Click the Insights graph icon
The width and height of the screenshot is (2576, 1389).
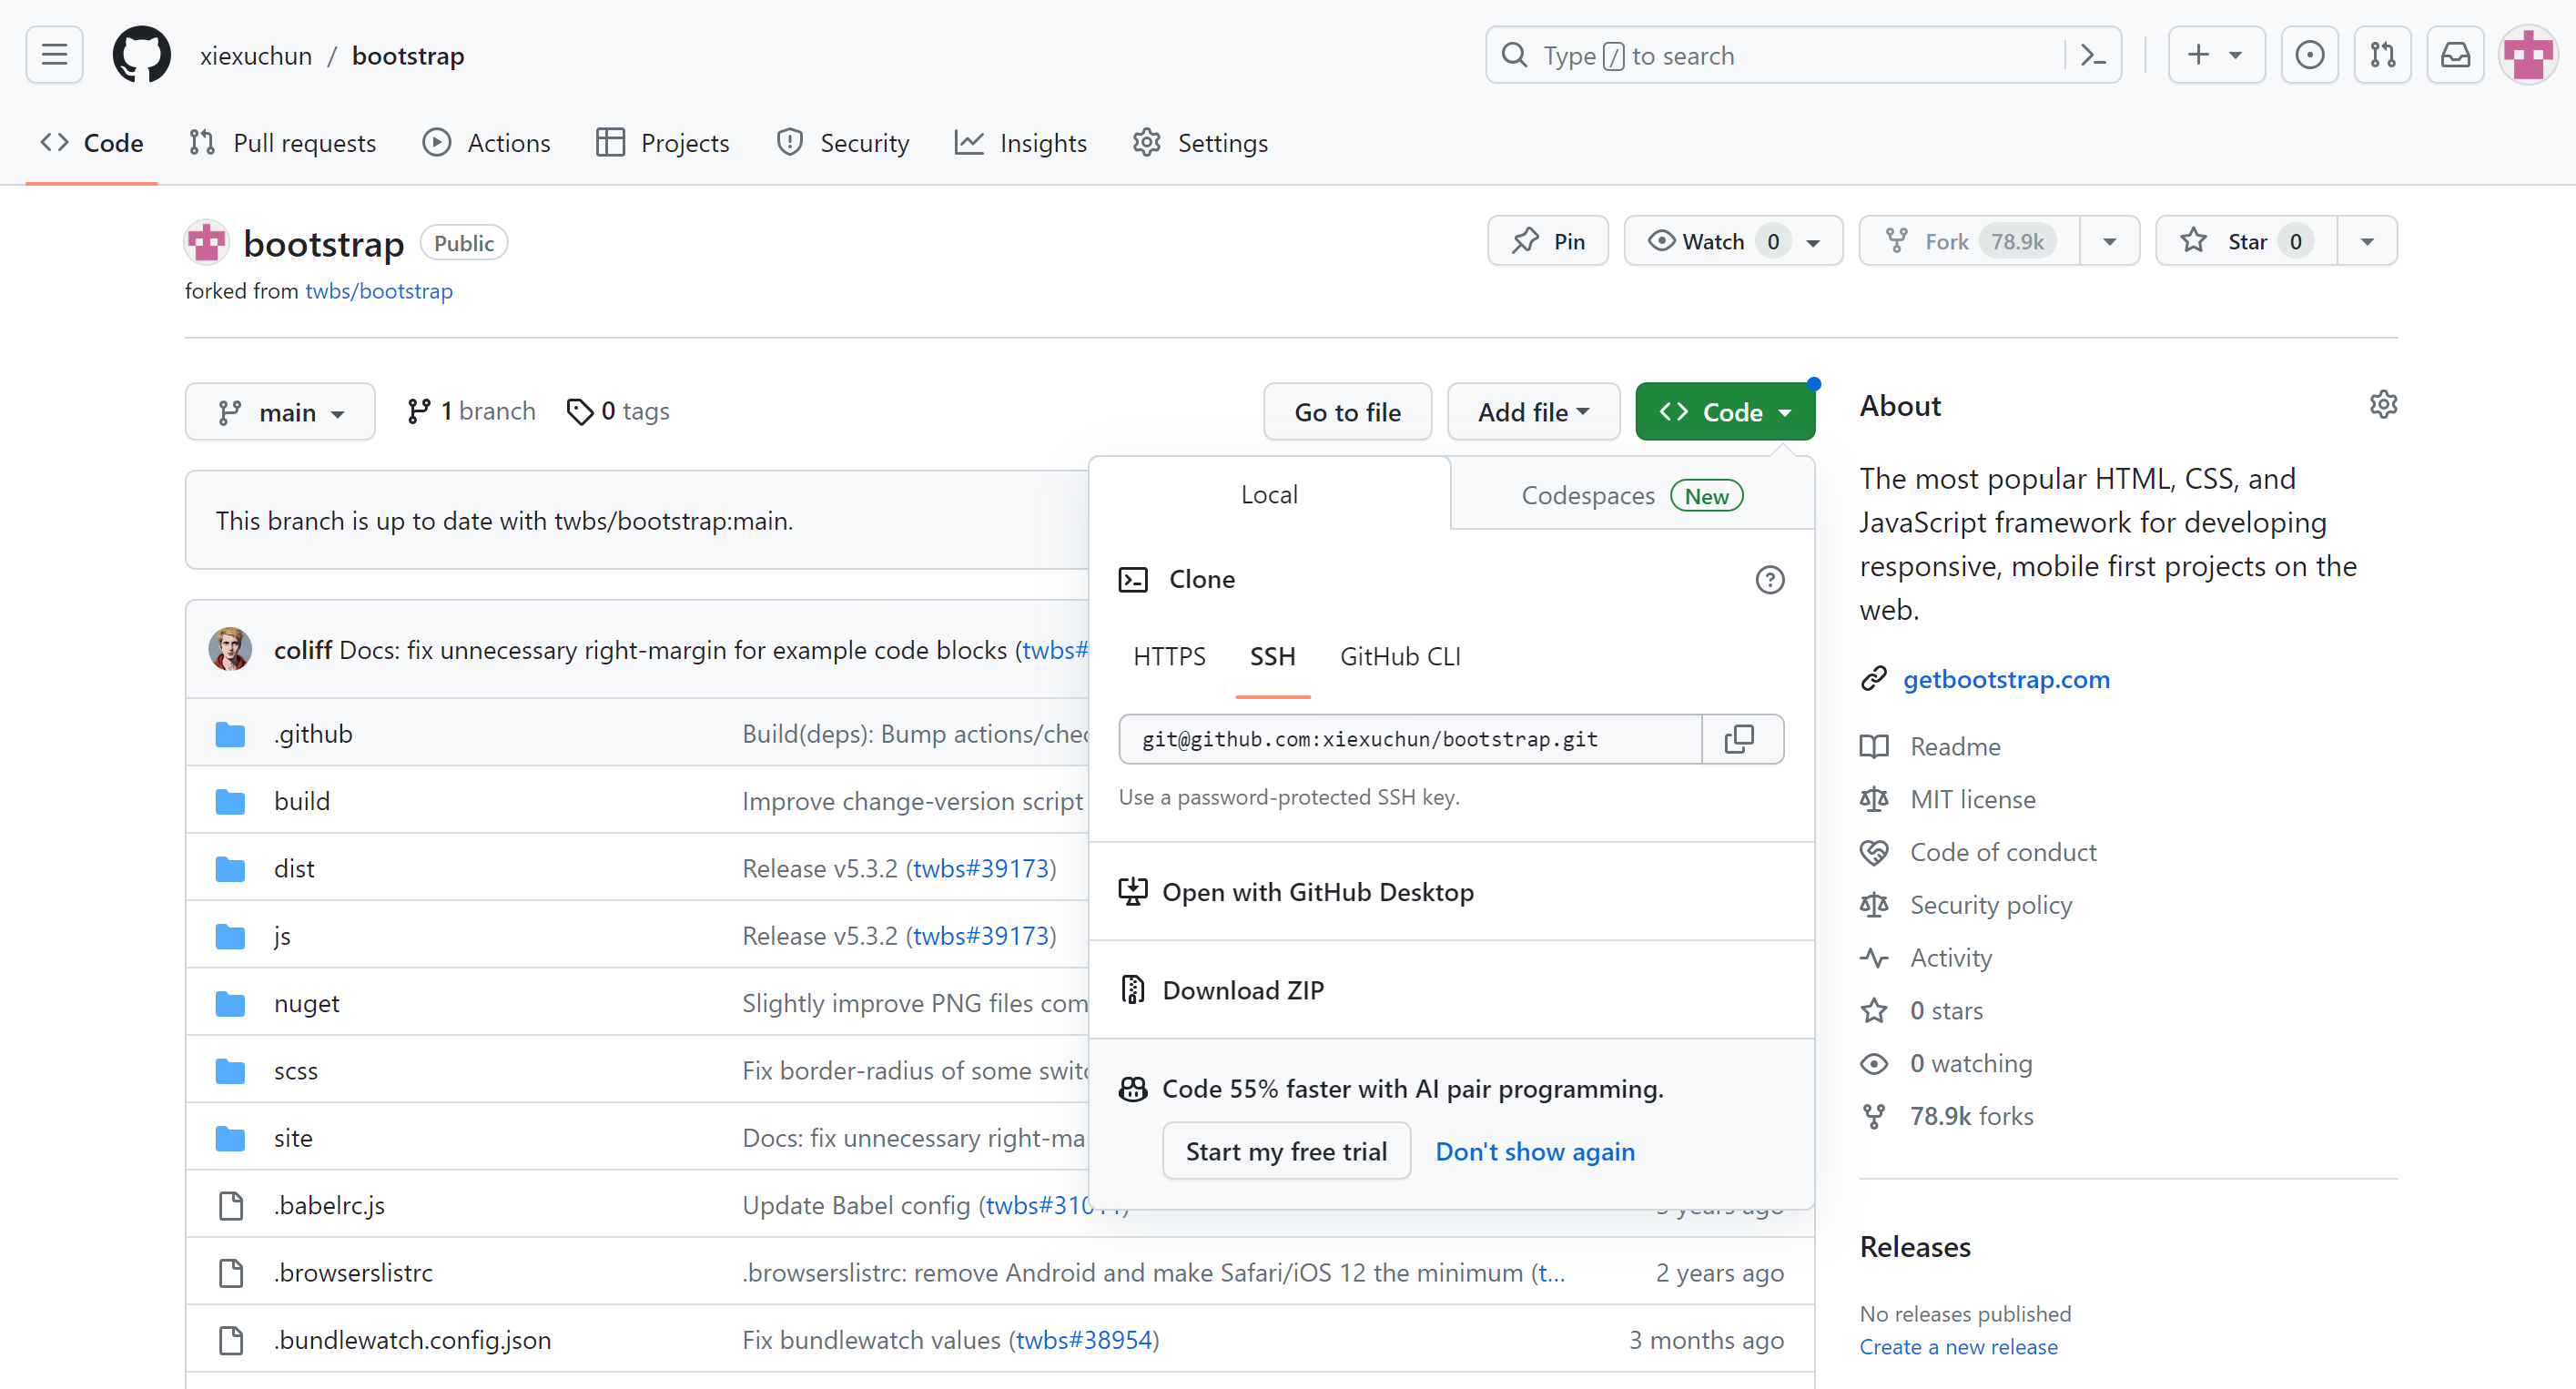click(969, 142)
